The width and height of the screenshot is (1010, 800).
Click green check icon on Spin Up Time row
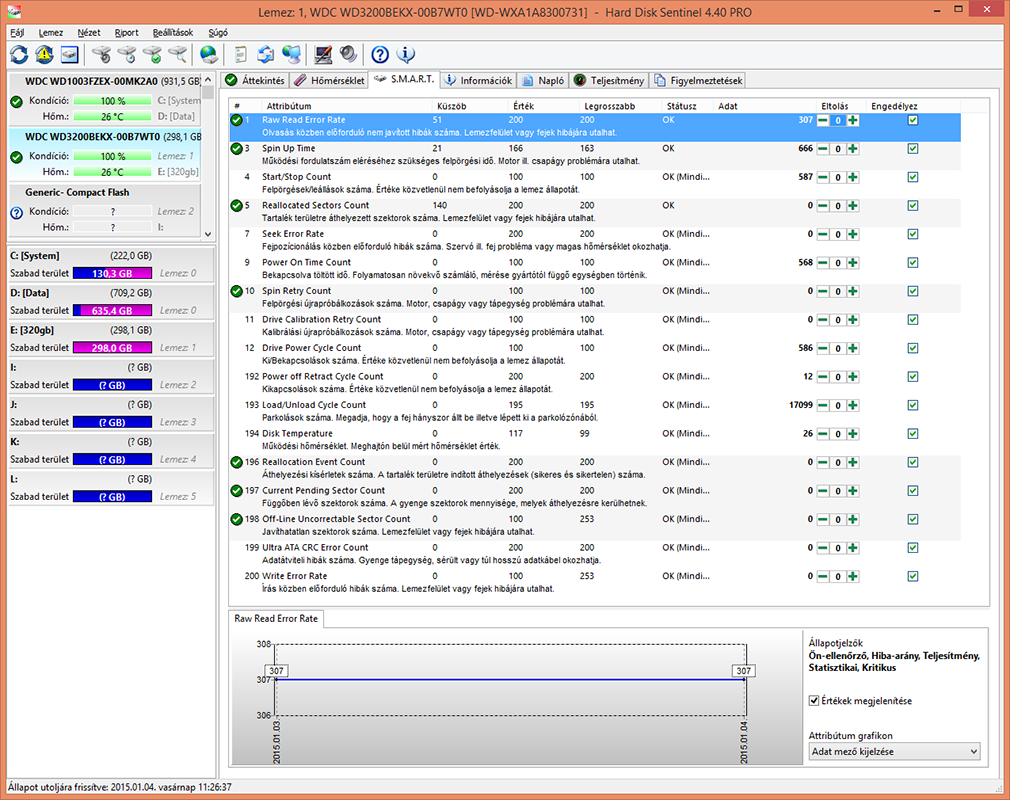point(236,149)
